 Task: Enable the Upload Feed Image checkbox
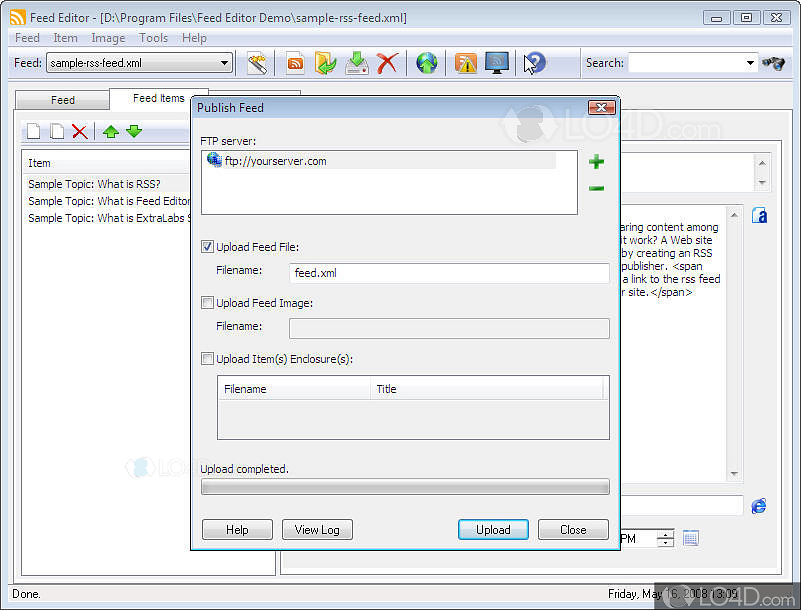pyautogui.click(x=208, y=303)
